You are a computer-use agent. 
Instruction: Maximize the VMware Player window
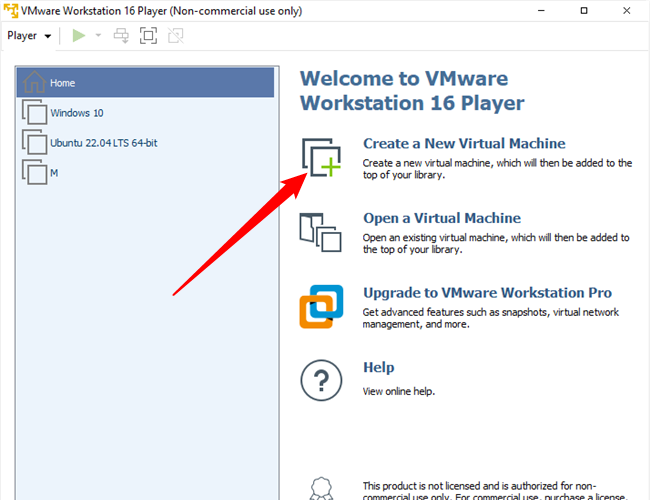584,11
